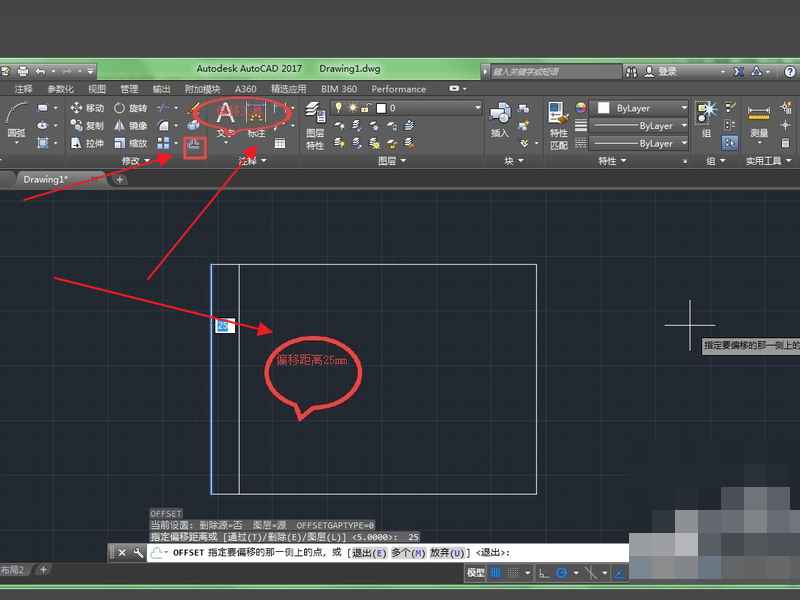The height and width of the screenshot is (600, 800).
Task: Expand the Block (块) panel flyout
Action: (514, 161)
